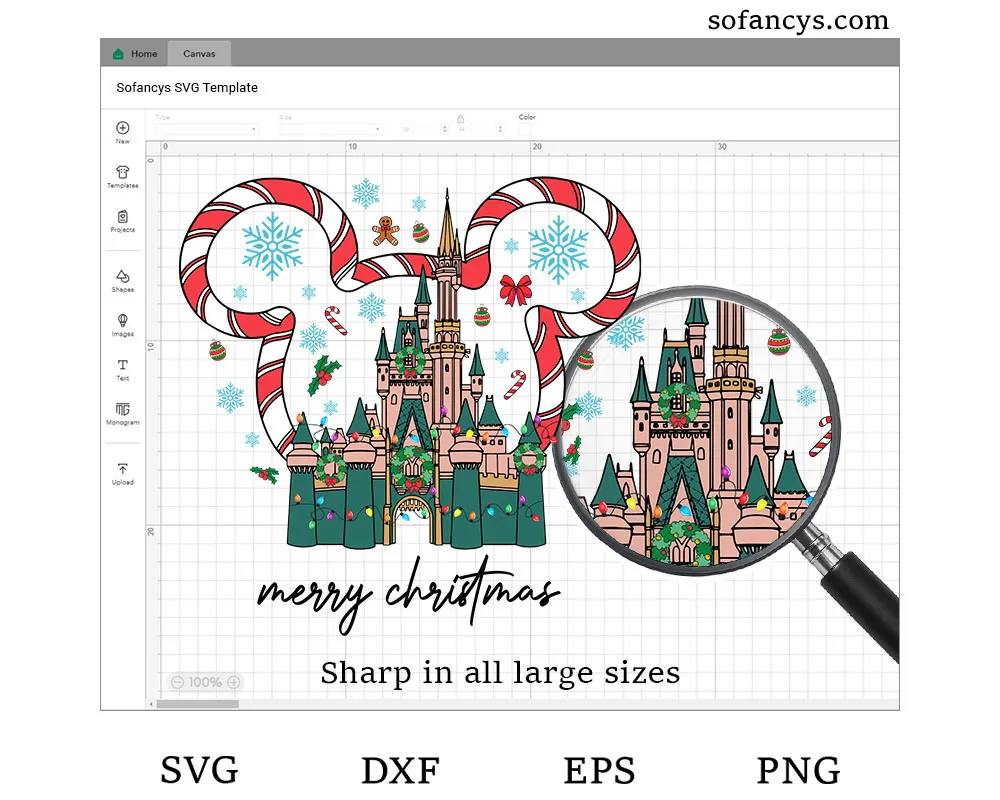The image size is (1000, 800).
Task: Expand the Size dropdown
Action: pos(330,129)
